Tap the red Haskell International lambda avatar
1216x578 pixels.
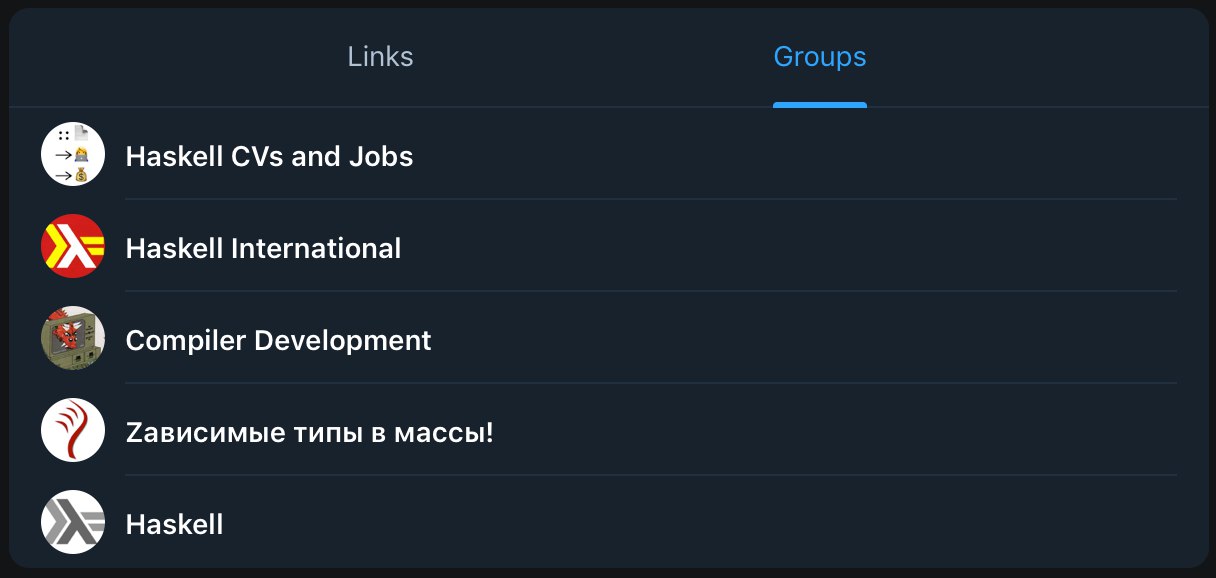(73, 246)
